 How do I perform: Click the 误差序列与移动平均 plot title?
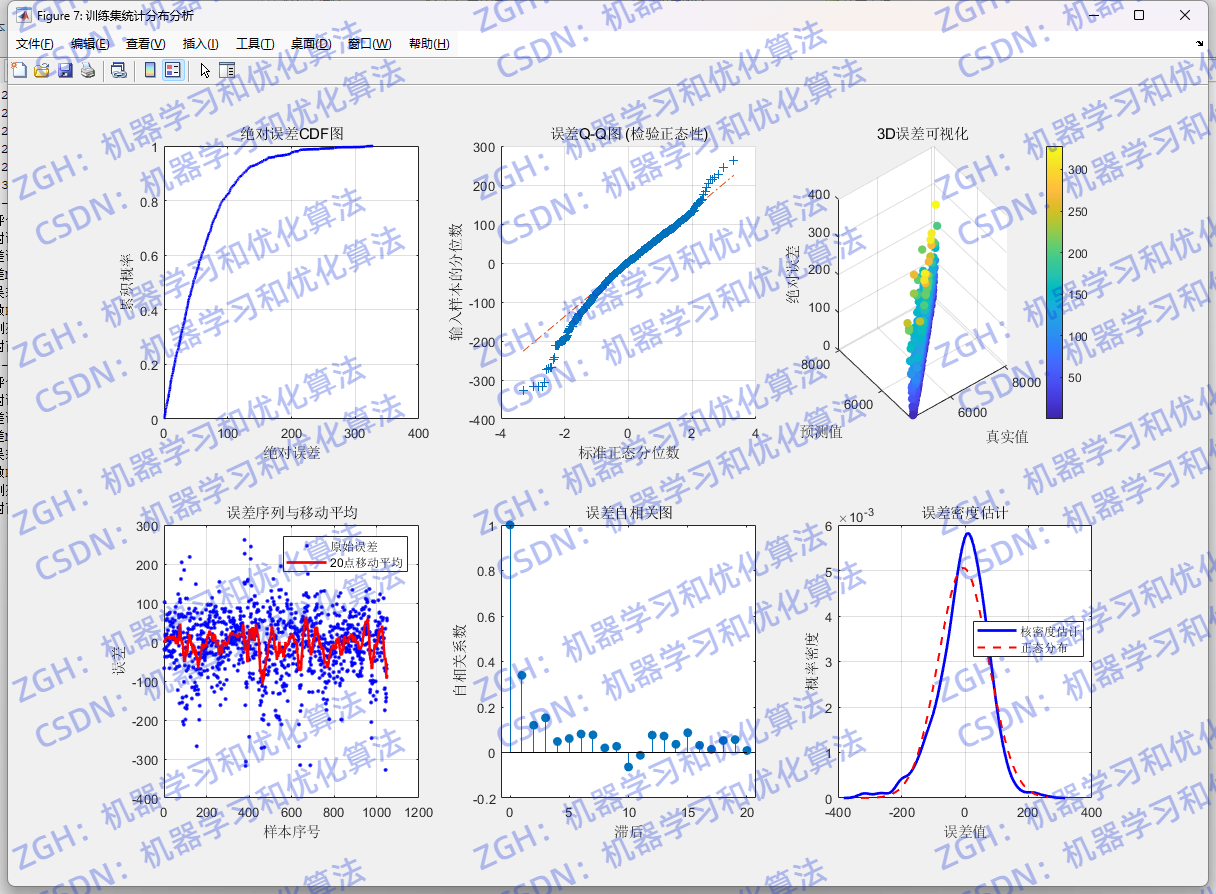(x=292, y=513)
